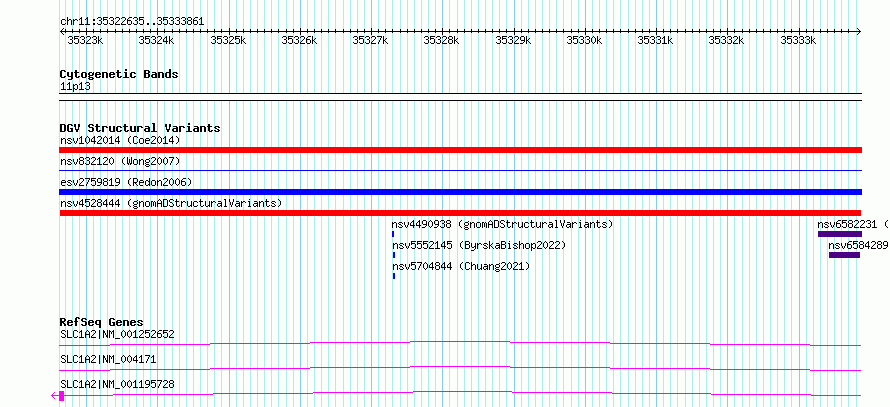Click the 35323k ruler tick label

point(85,40)
